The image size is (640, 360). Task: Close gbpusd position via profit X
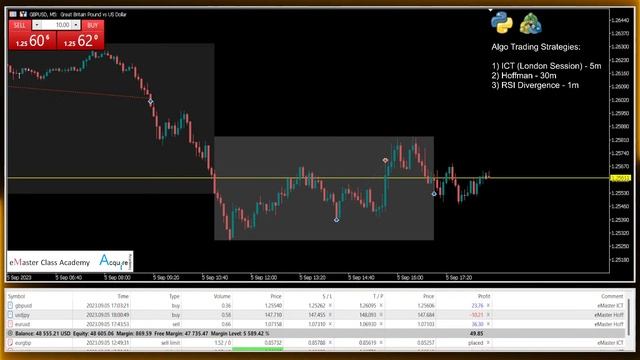tap(488, 305)
